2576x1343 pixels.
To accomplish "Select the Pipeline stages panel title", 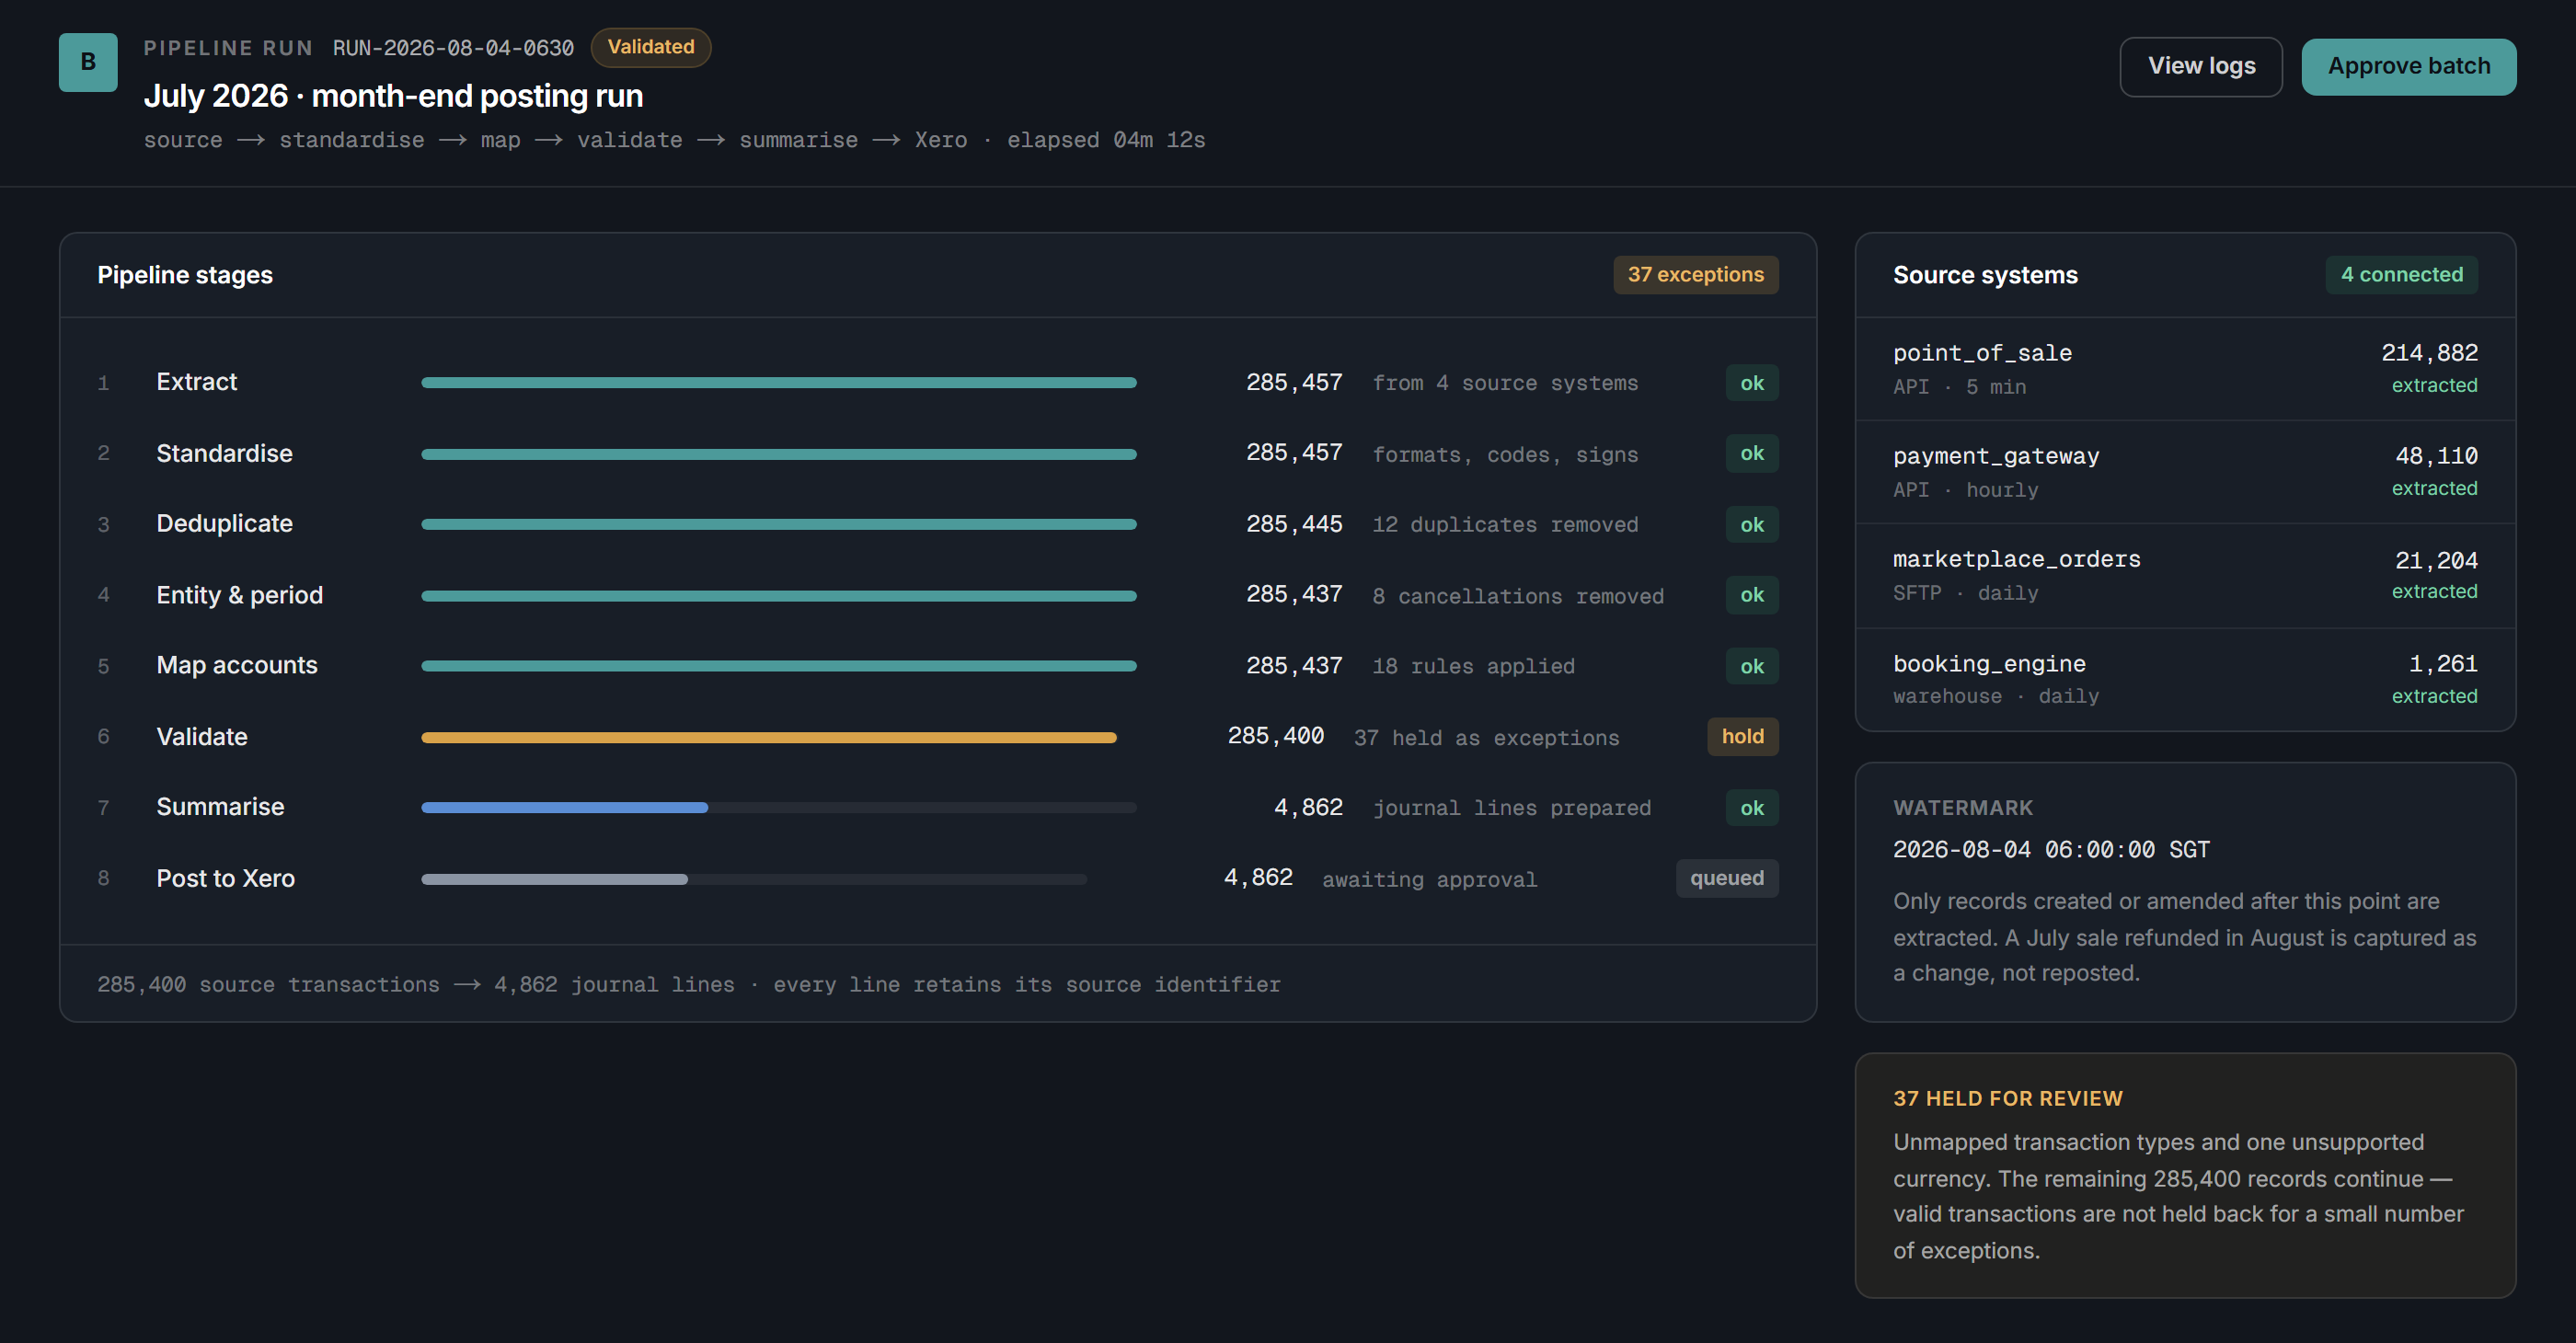I will click(x=185, y=275).
